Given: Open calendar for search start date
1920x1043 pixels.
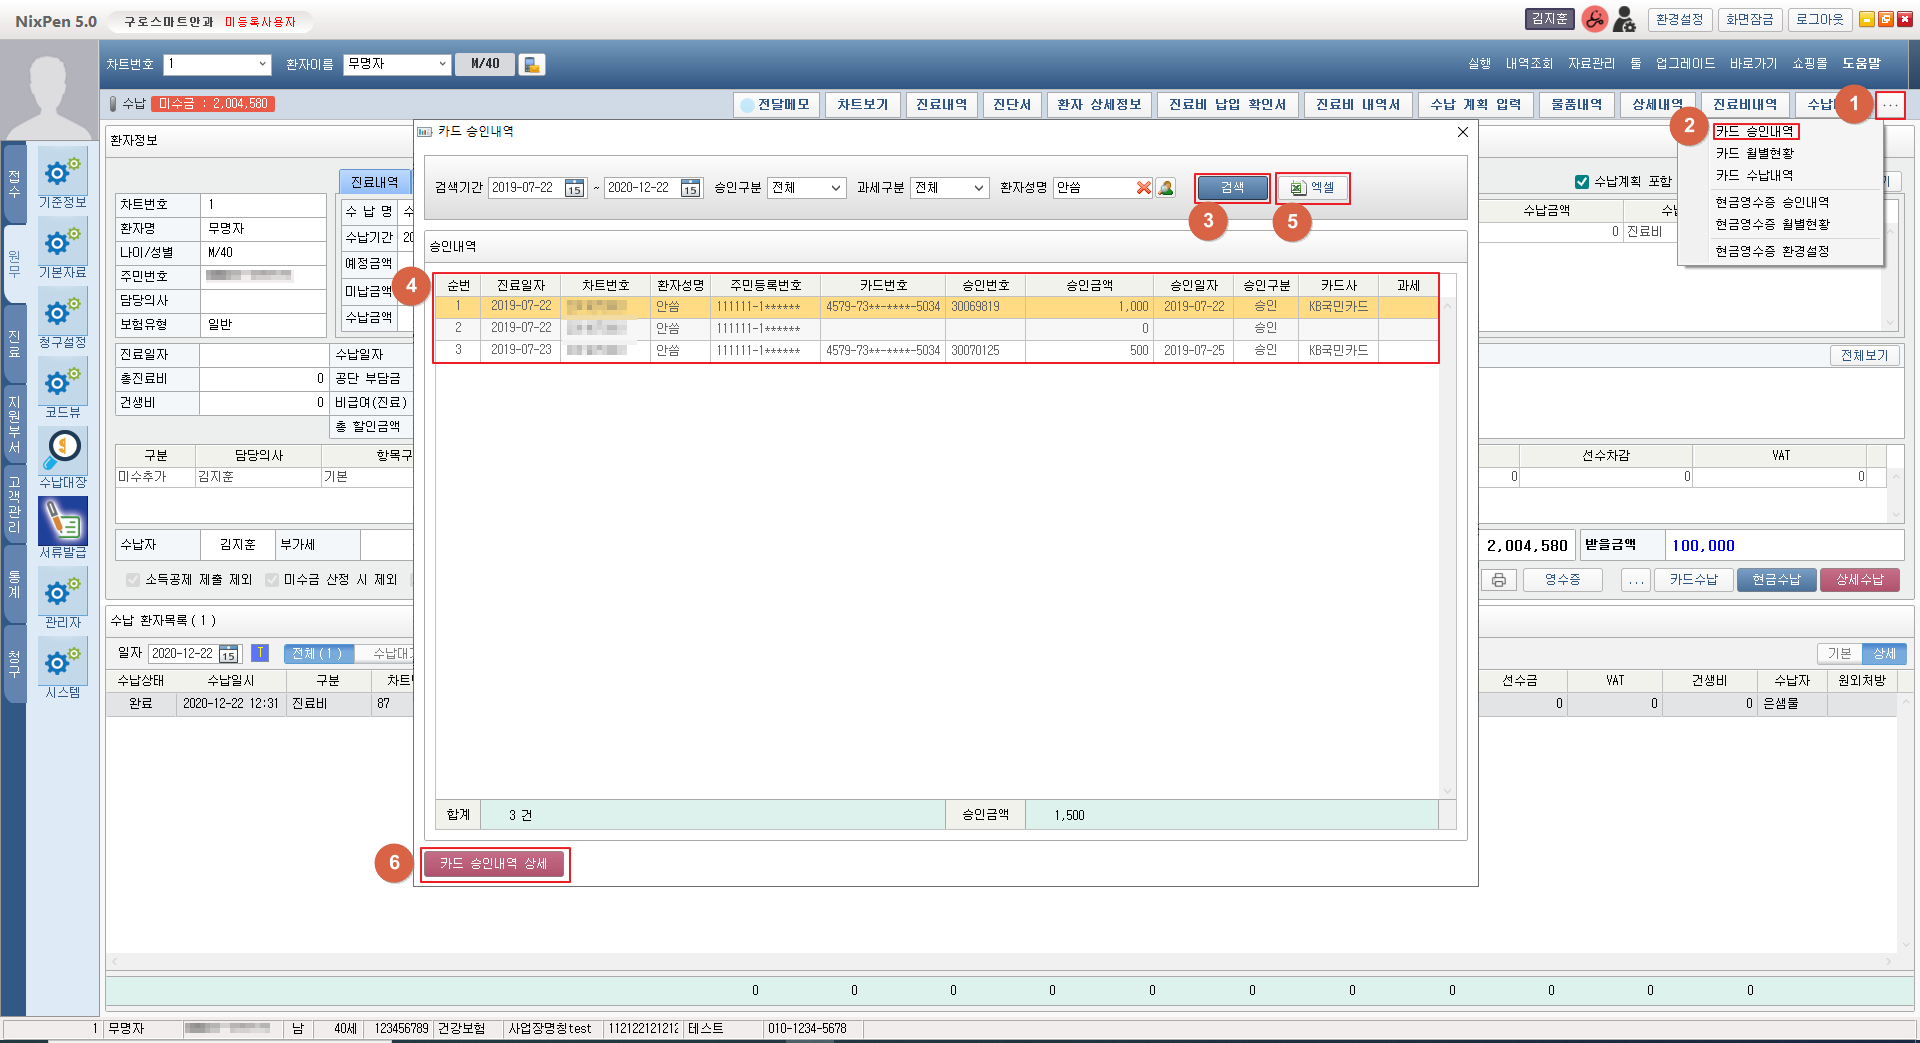Looking at the screenshot, I should [574, 188].
